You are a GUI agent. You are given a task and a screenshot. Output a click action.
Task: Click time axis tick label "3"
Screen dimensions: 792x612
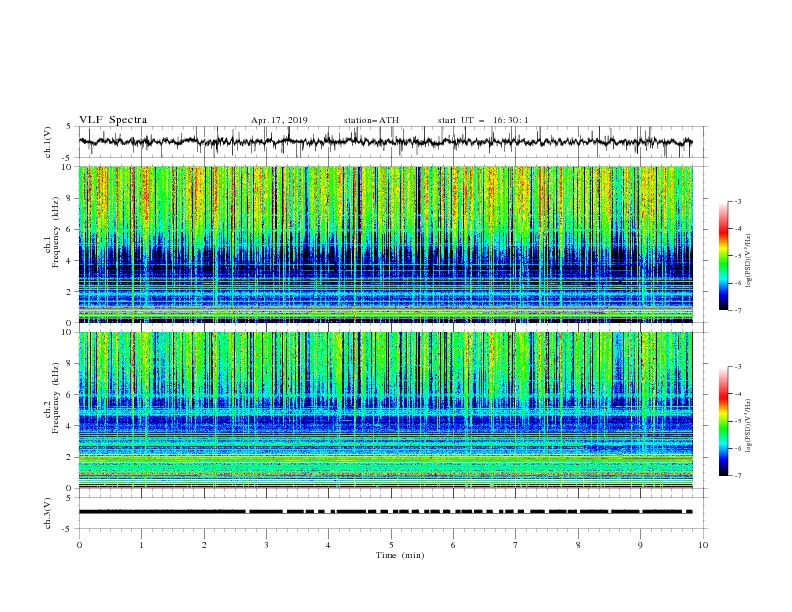pos(266,545)
